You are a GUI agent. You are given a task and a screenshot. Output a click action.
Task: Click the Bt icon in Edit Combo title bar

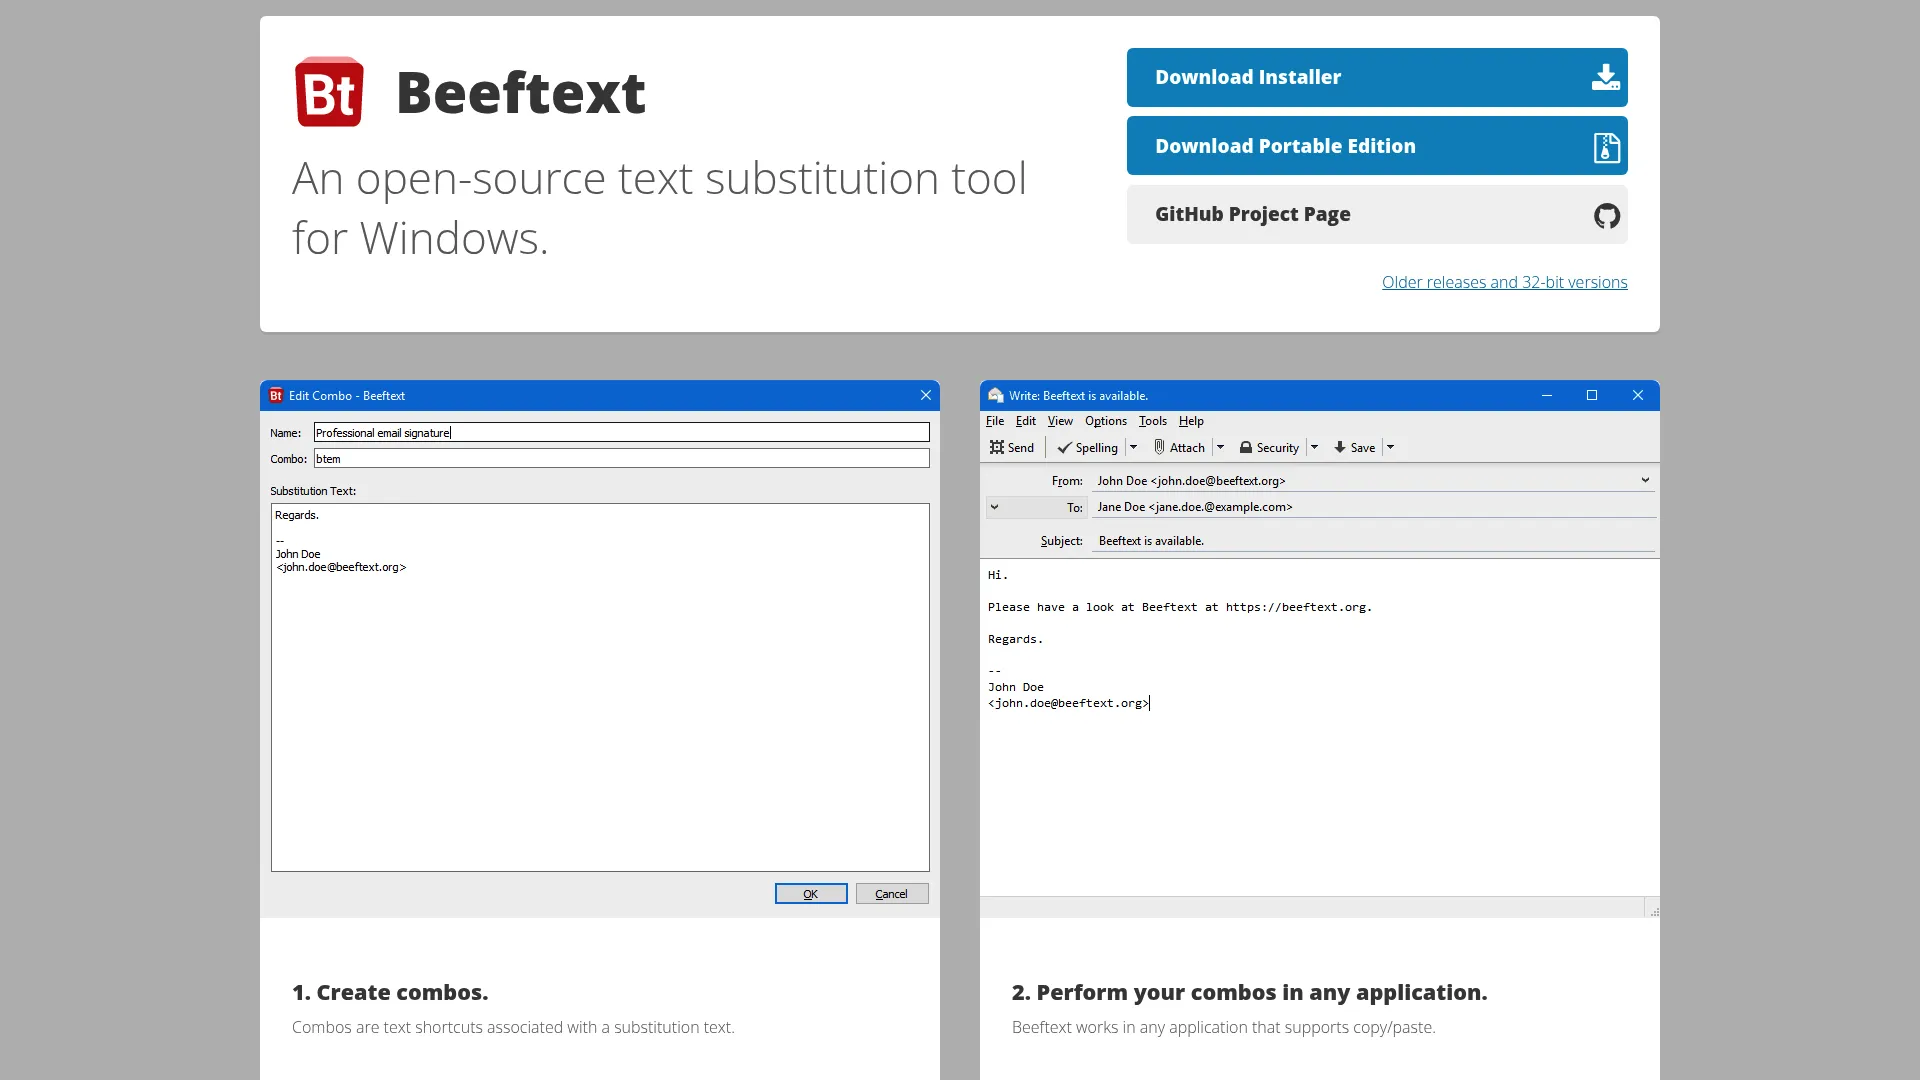coord(276,395)
